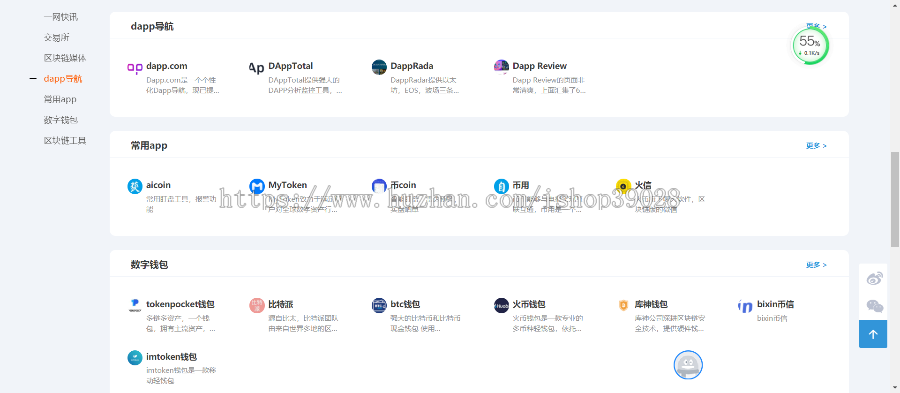Click the 库神钱包 shield icon
900x393 pixels.
coord(623,305)
